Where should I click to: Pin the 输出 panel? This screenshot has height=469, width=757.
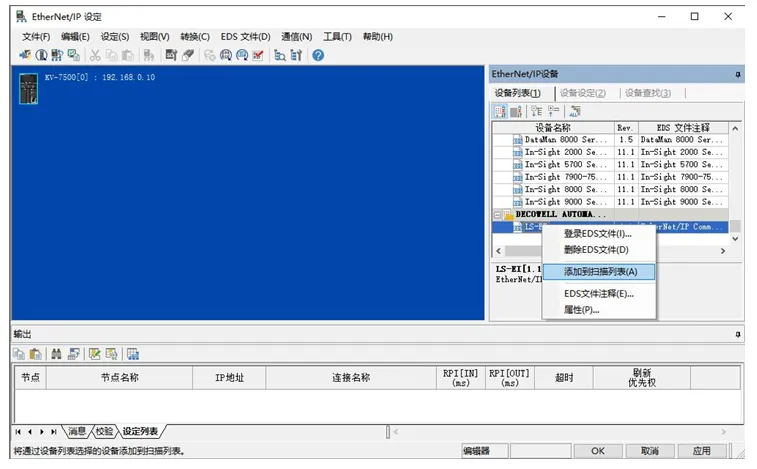pos(738,334)
